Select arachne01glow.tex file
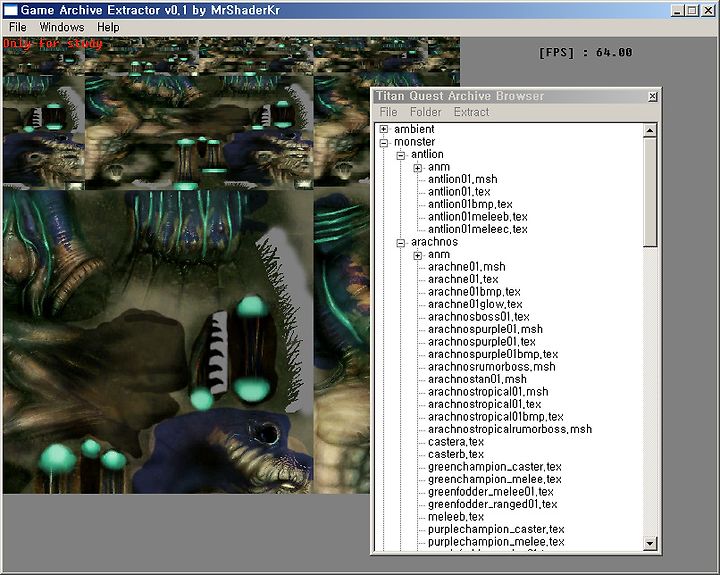 coord(475,304)
